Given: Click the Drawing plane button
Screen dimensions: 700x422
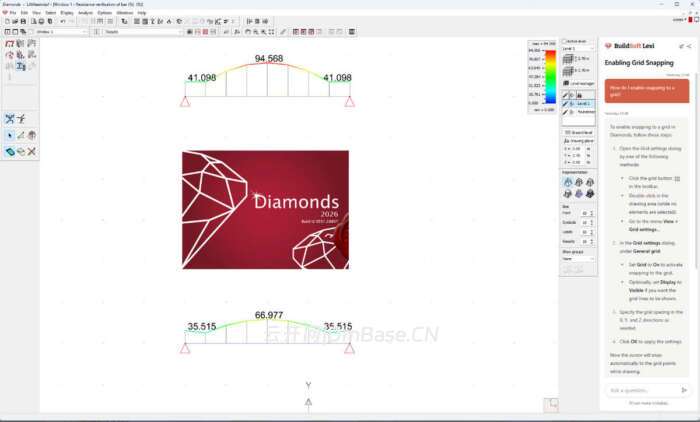Looking at the screenshot, I should click(579, 141).
